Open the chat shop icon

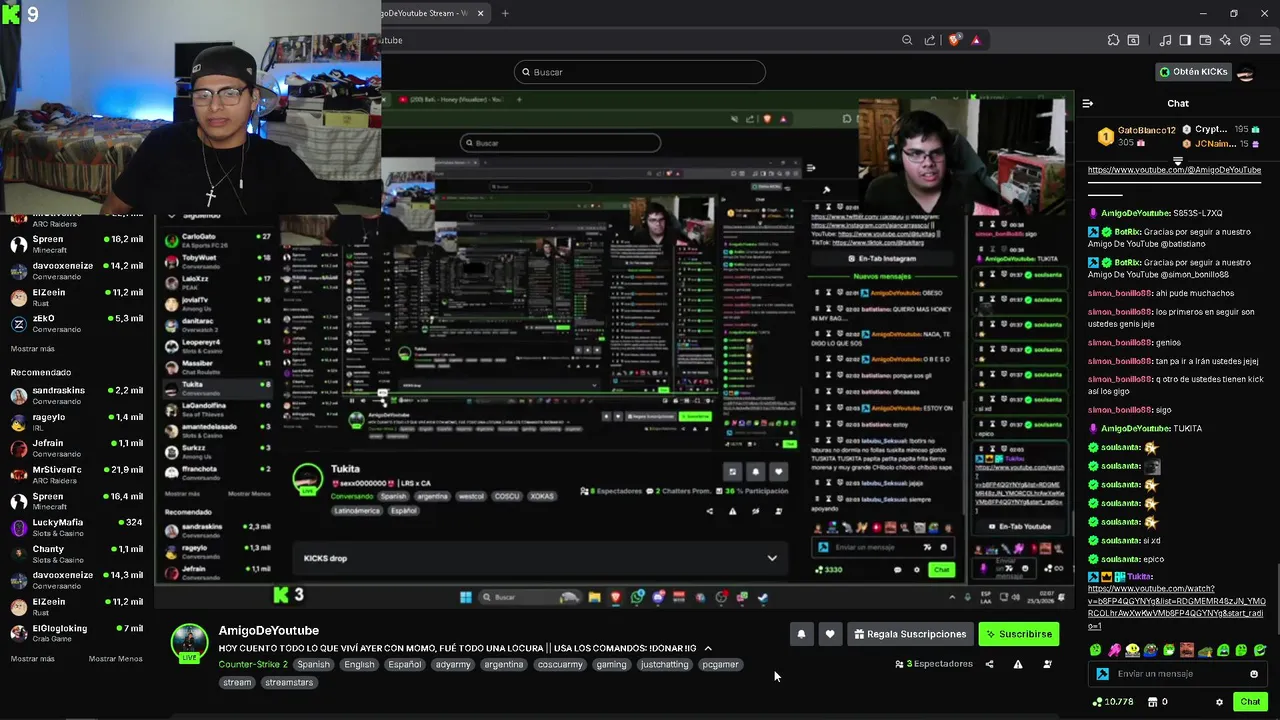(1153, 702)
